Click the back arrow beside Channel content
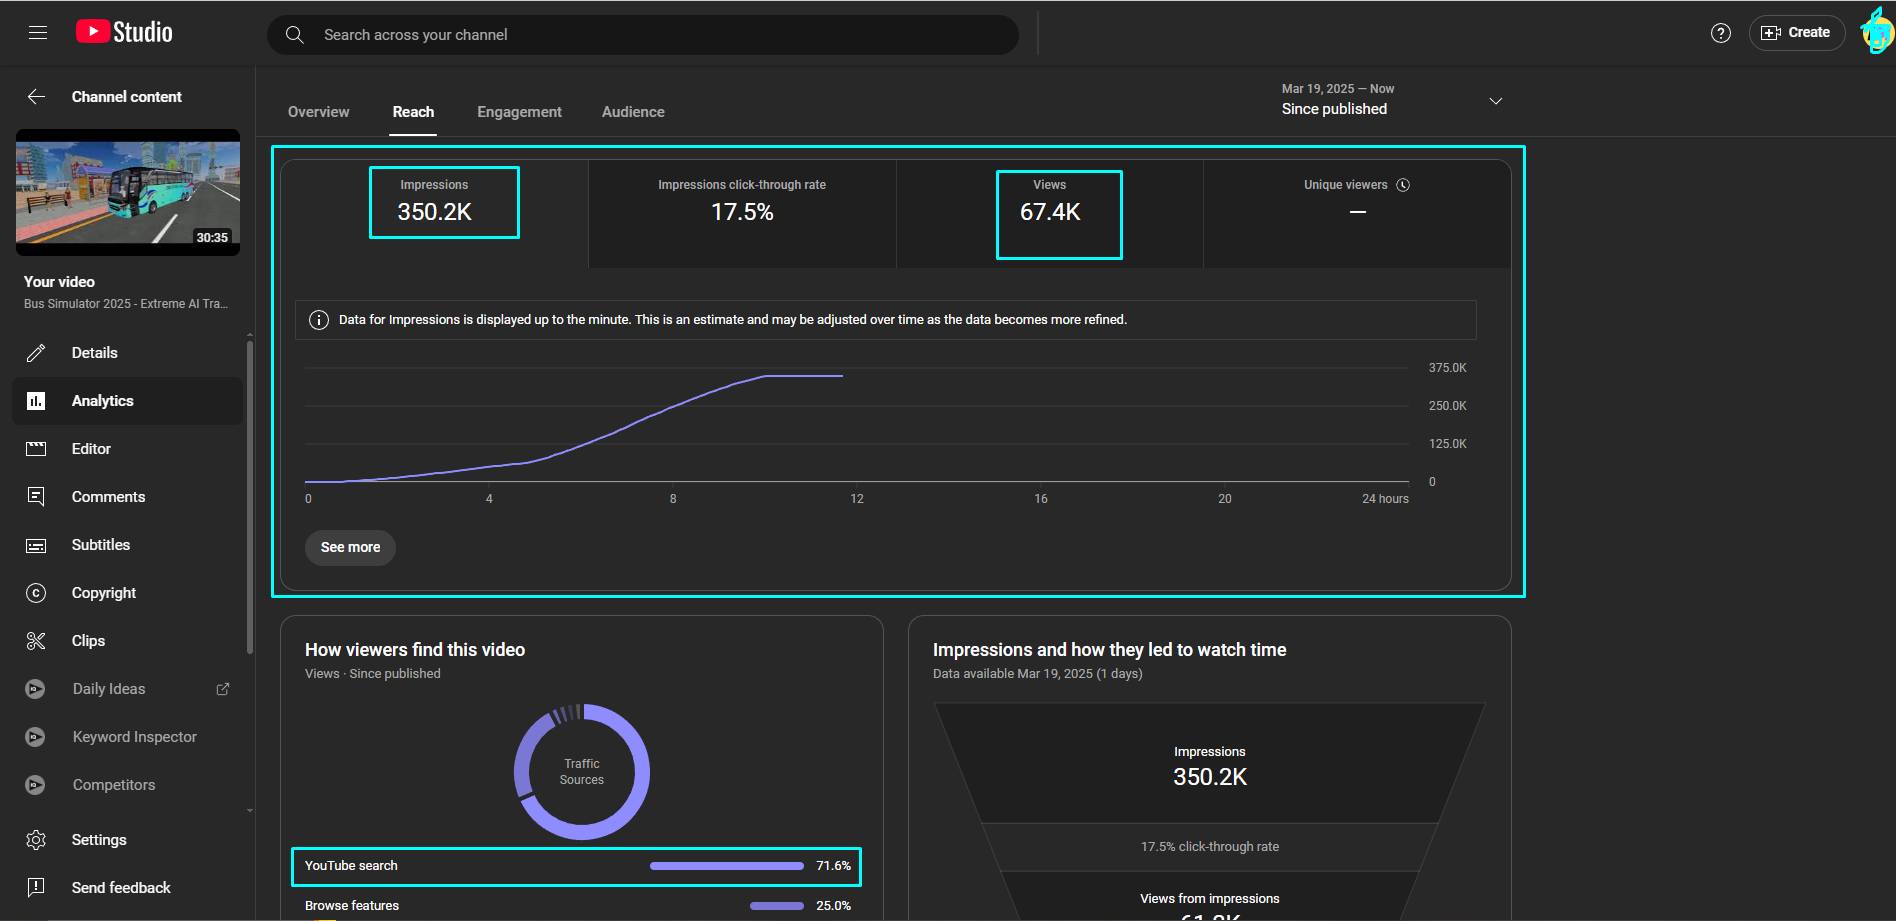Viewport: 1896px width, 921px height. tap(36, 96)
